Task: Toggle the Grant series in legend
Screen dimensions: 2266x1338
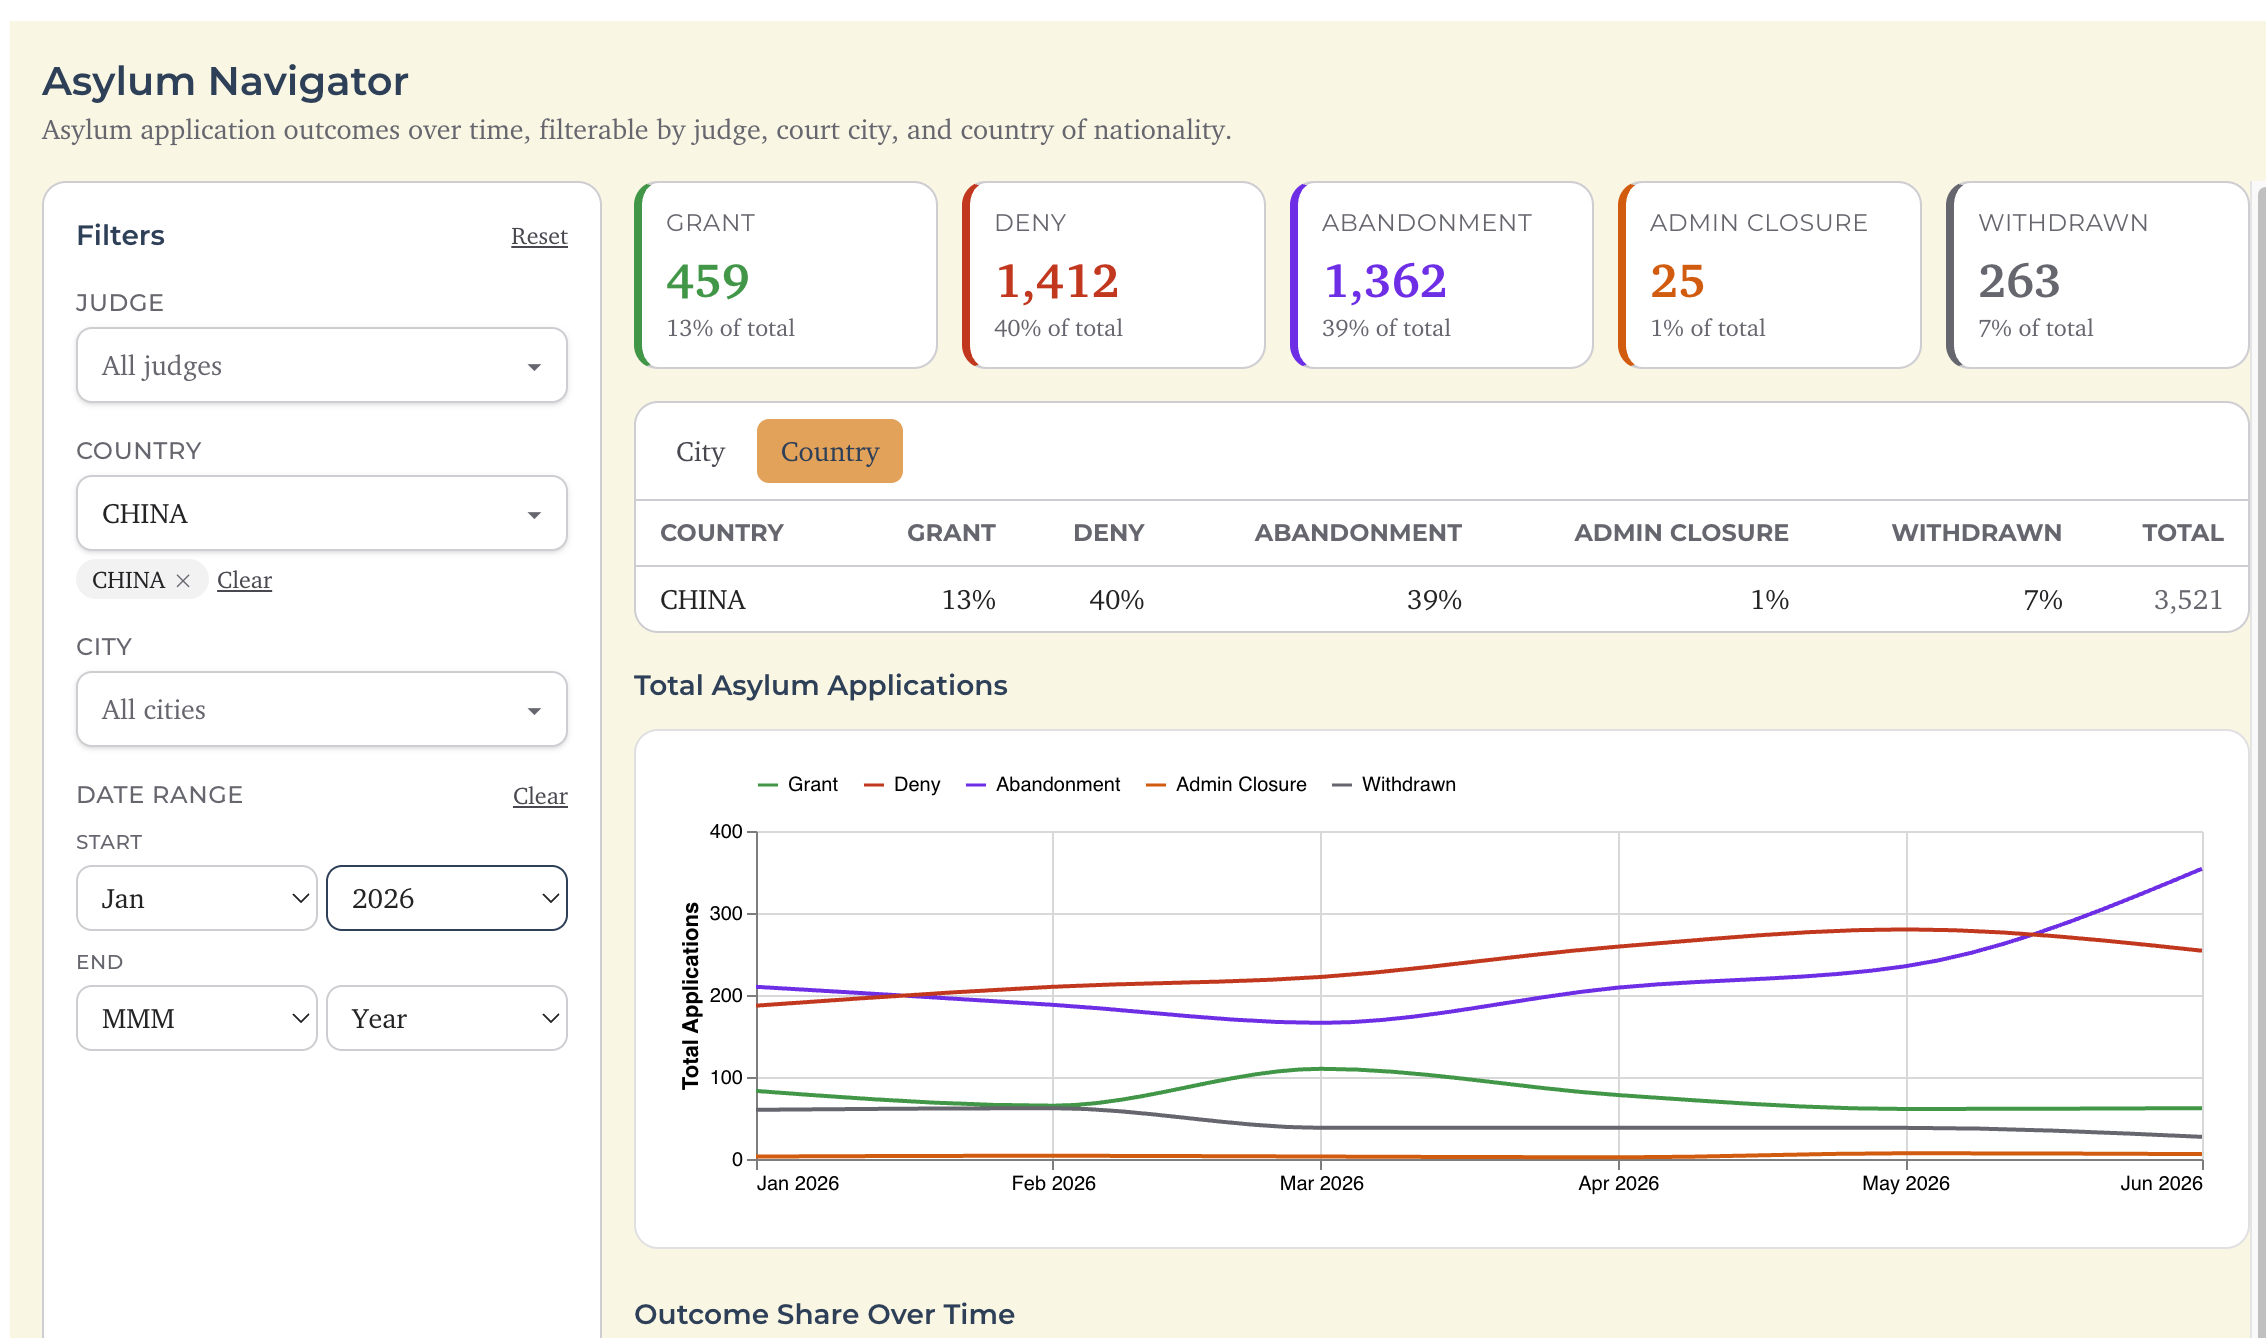Action: coord(798,785)
